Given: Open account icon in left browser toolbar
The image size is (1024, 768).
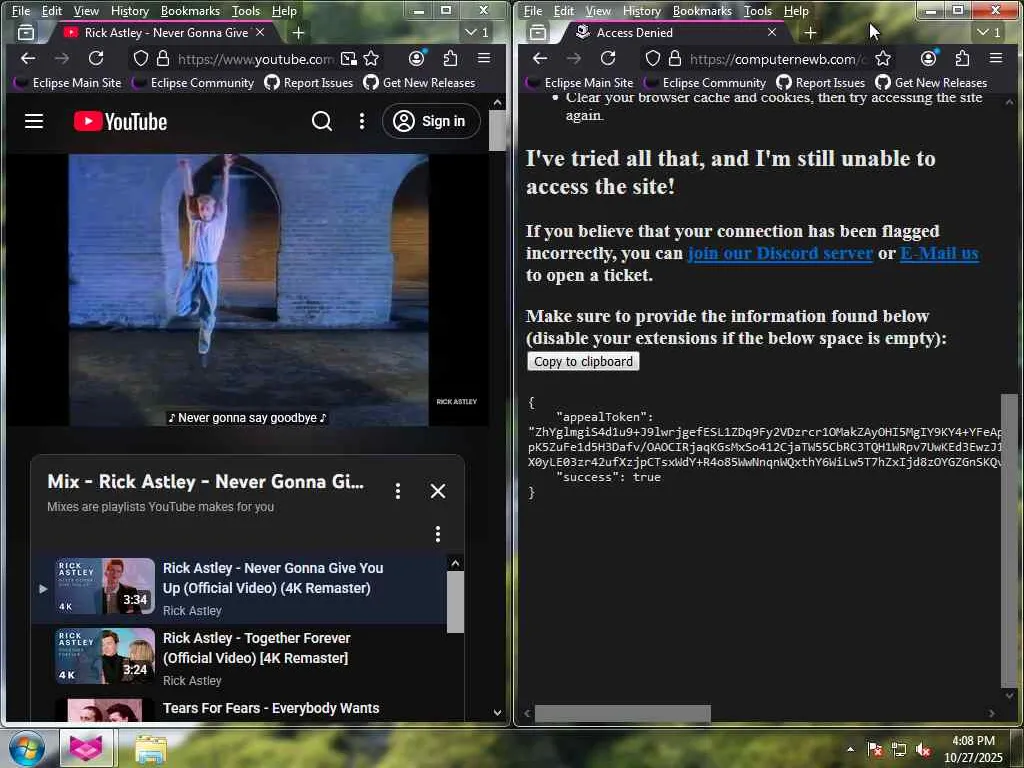Looking at the screenshot, I should point(417,59).
